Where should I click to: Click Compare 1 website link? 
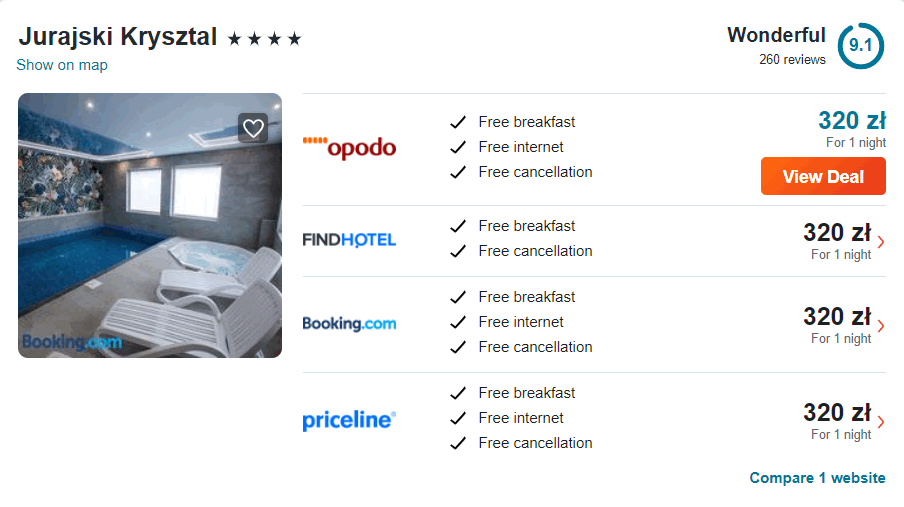(818, 478)
